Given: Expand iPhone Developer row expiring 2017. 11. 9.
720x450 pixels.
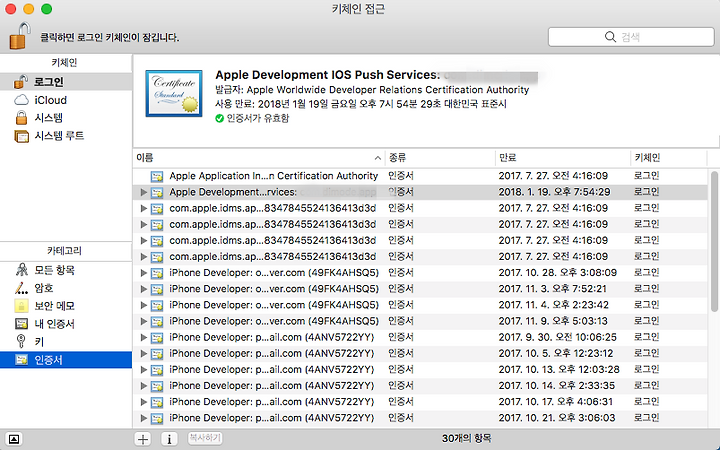Looking at the screenshot, I should pos(144,321).
